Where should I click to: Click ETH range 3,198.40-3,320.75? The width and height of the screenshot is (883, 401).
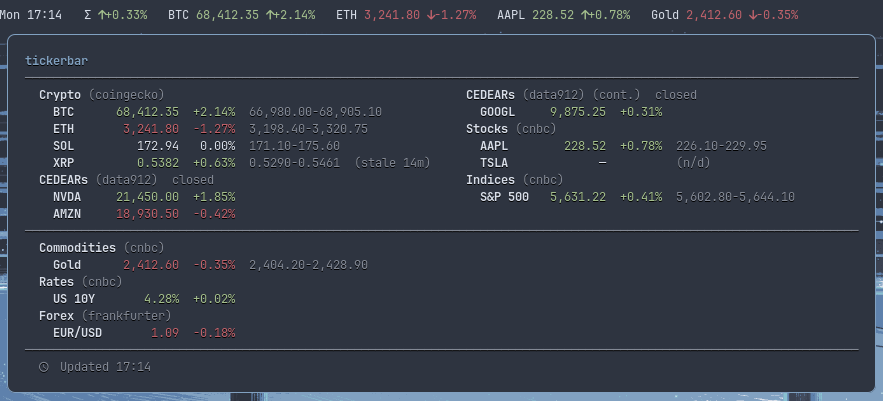point(309,129)
